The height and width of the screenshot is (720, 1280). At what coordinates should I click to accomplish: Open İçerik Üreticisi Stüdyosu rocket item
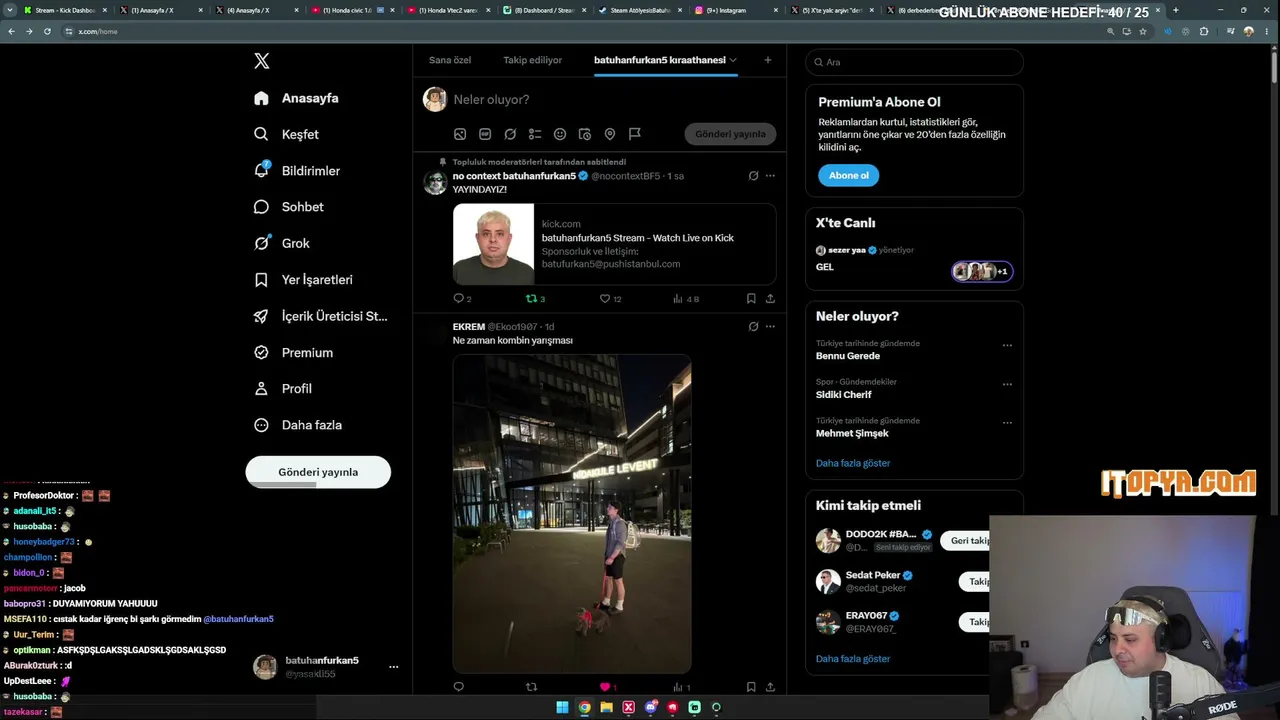coord(320,316)
